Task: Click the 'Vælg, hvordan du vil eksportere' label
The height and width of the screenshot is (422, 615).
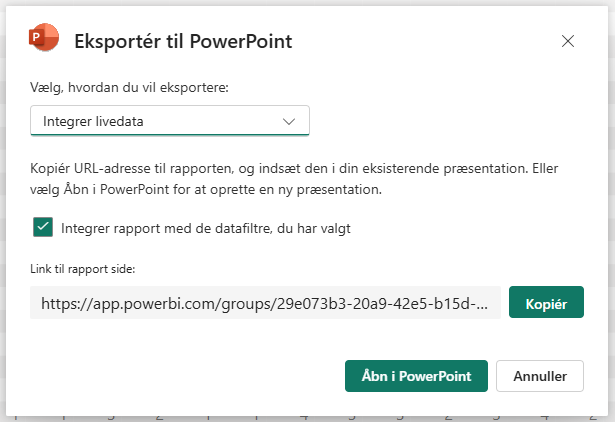Action: pyautogui.click(x=129, y=88)
